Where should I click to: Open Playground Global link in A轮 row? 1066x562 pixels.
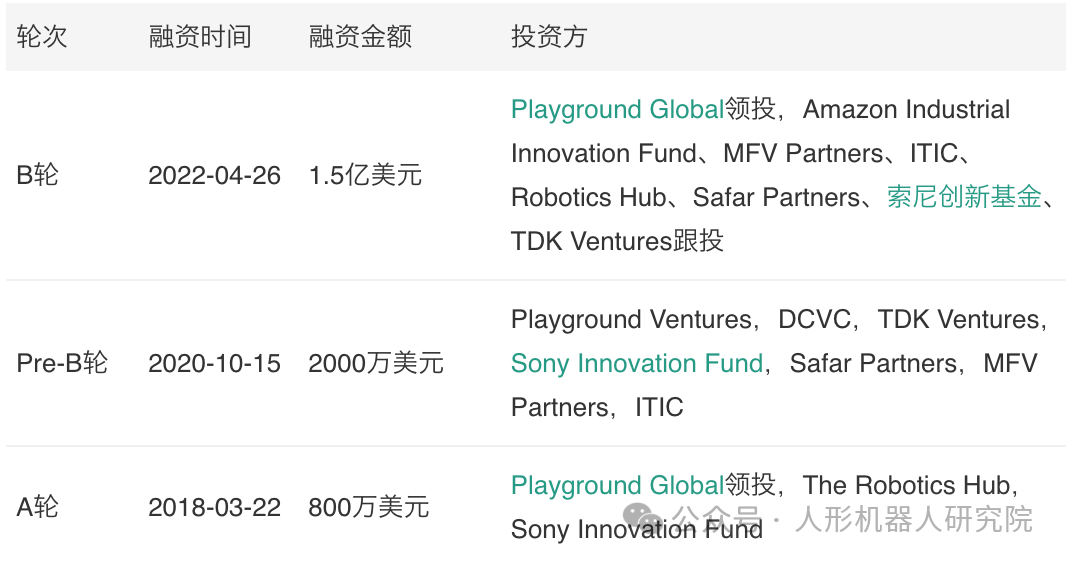tap(617, 485)
